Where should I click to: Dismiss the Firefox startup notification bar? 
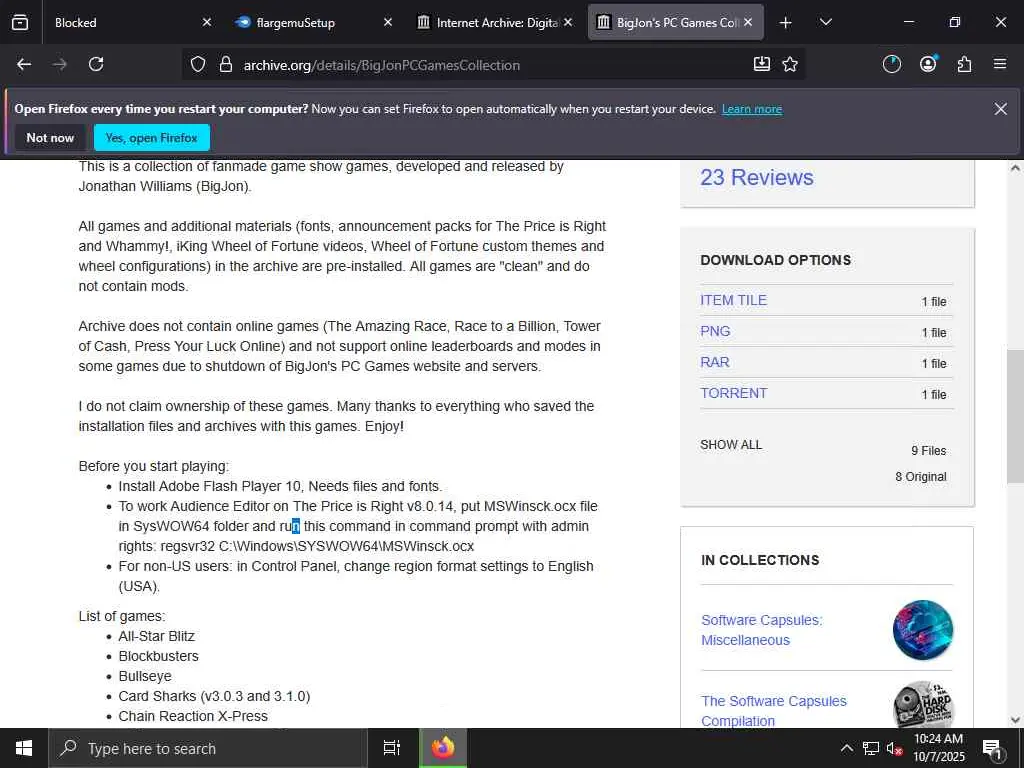(x=1000, y=109)
